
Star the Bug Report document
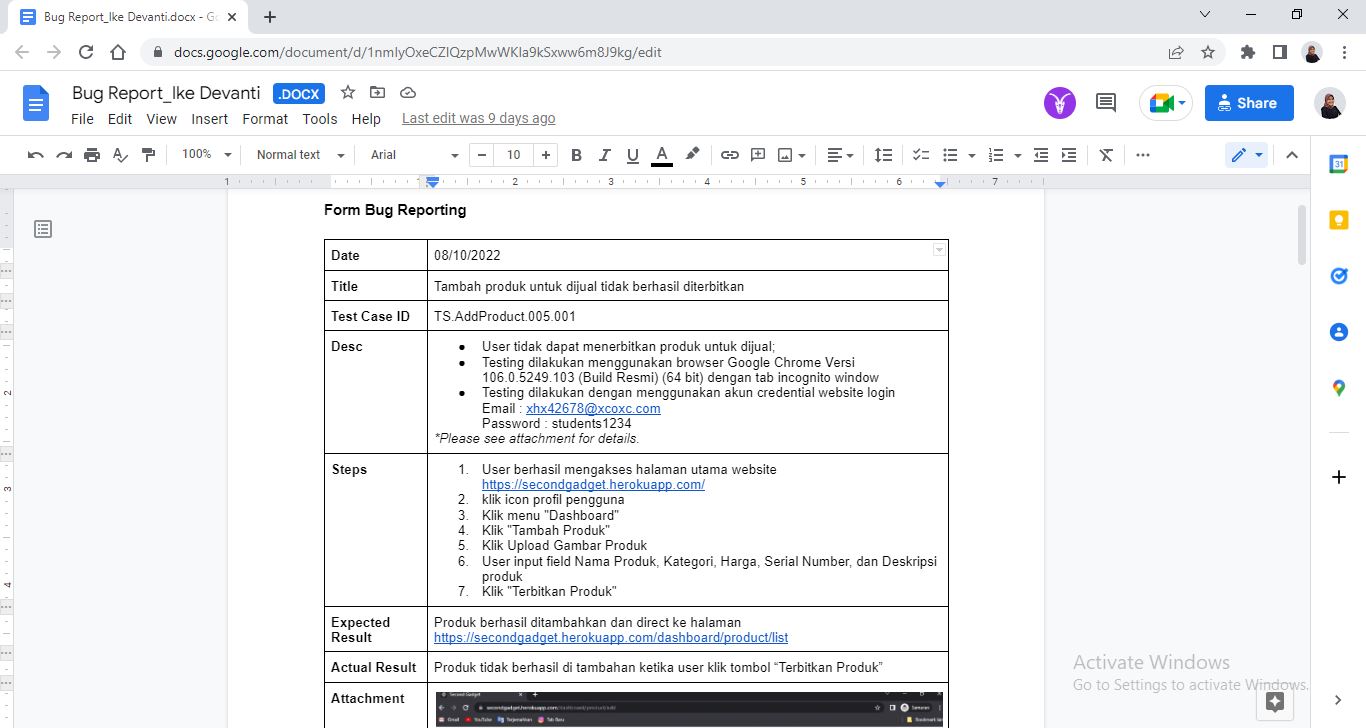pyautogui.click(x=348, y=92)
